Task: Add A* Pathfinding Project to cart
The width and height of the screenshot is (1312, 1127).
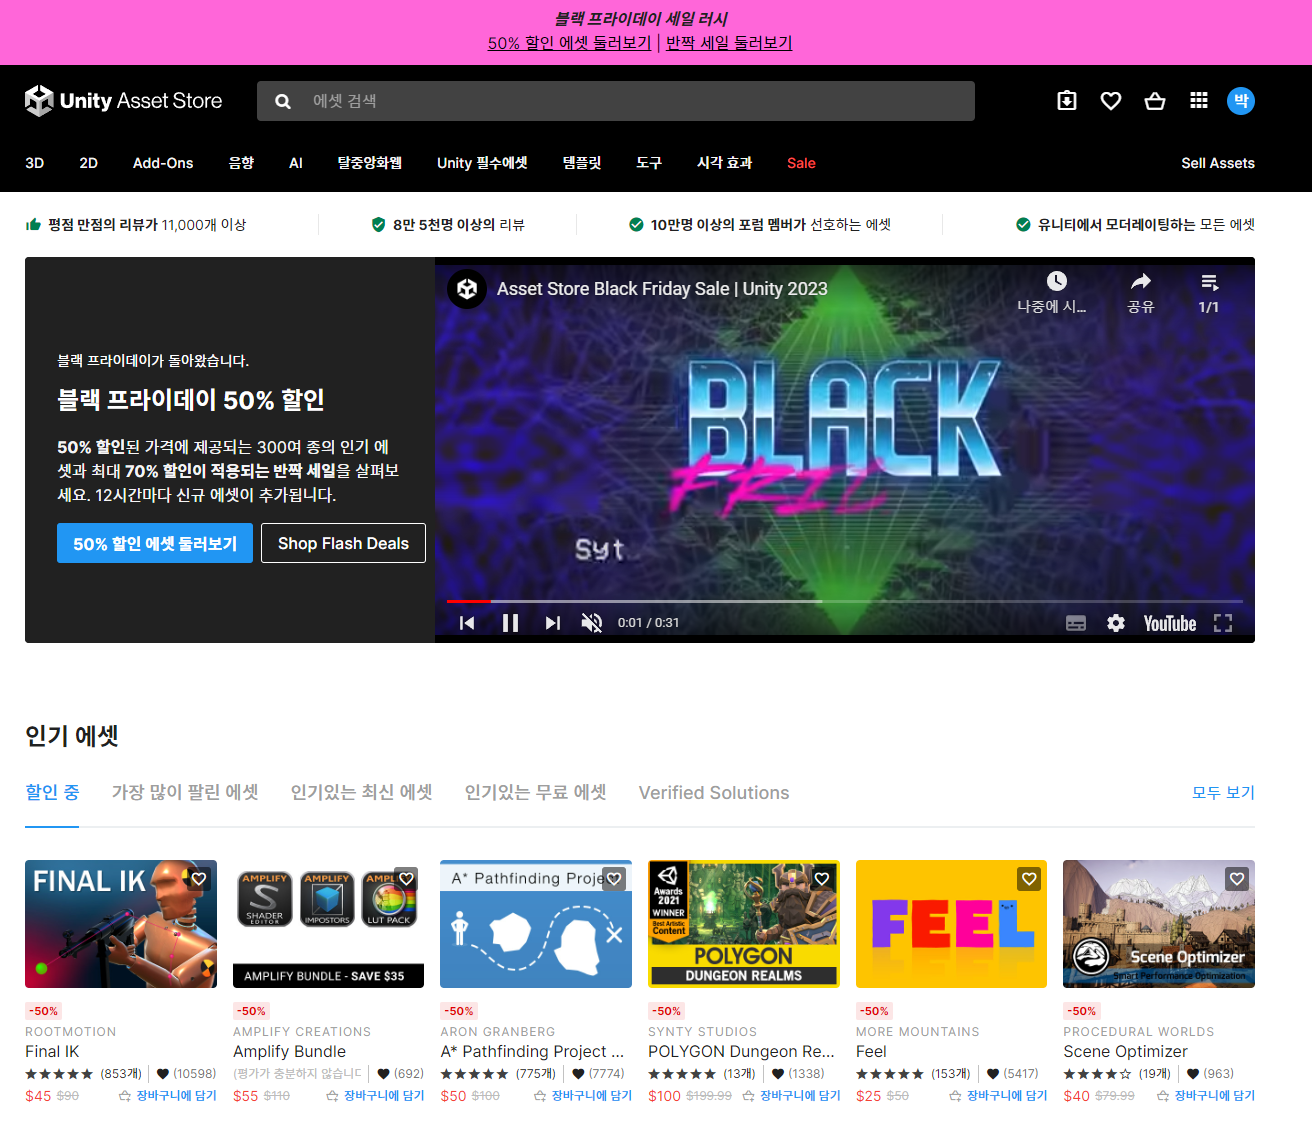Action: [583, 1096]
